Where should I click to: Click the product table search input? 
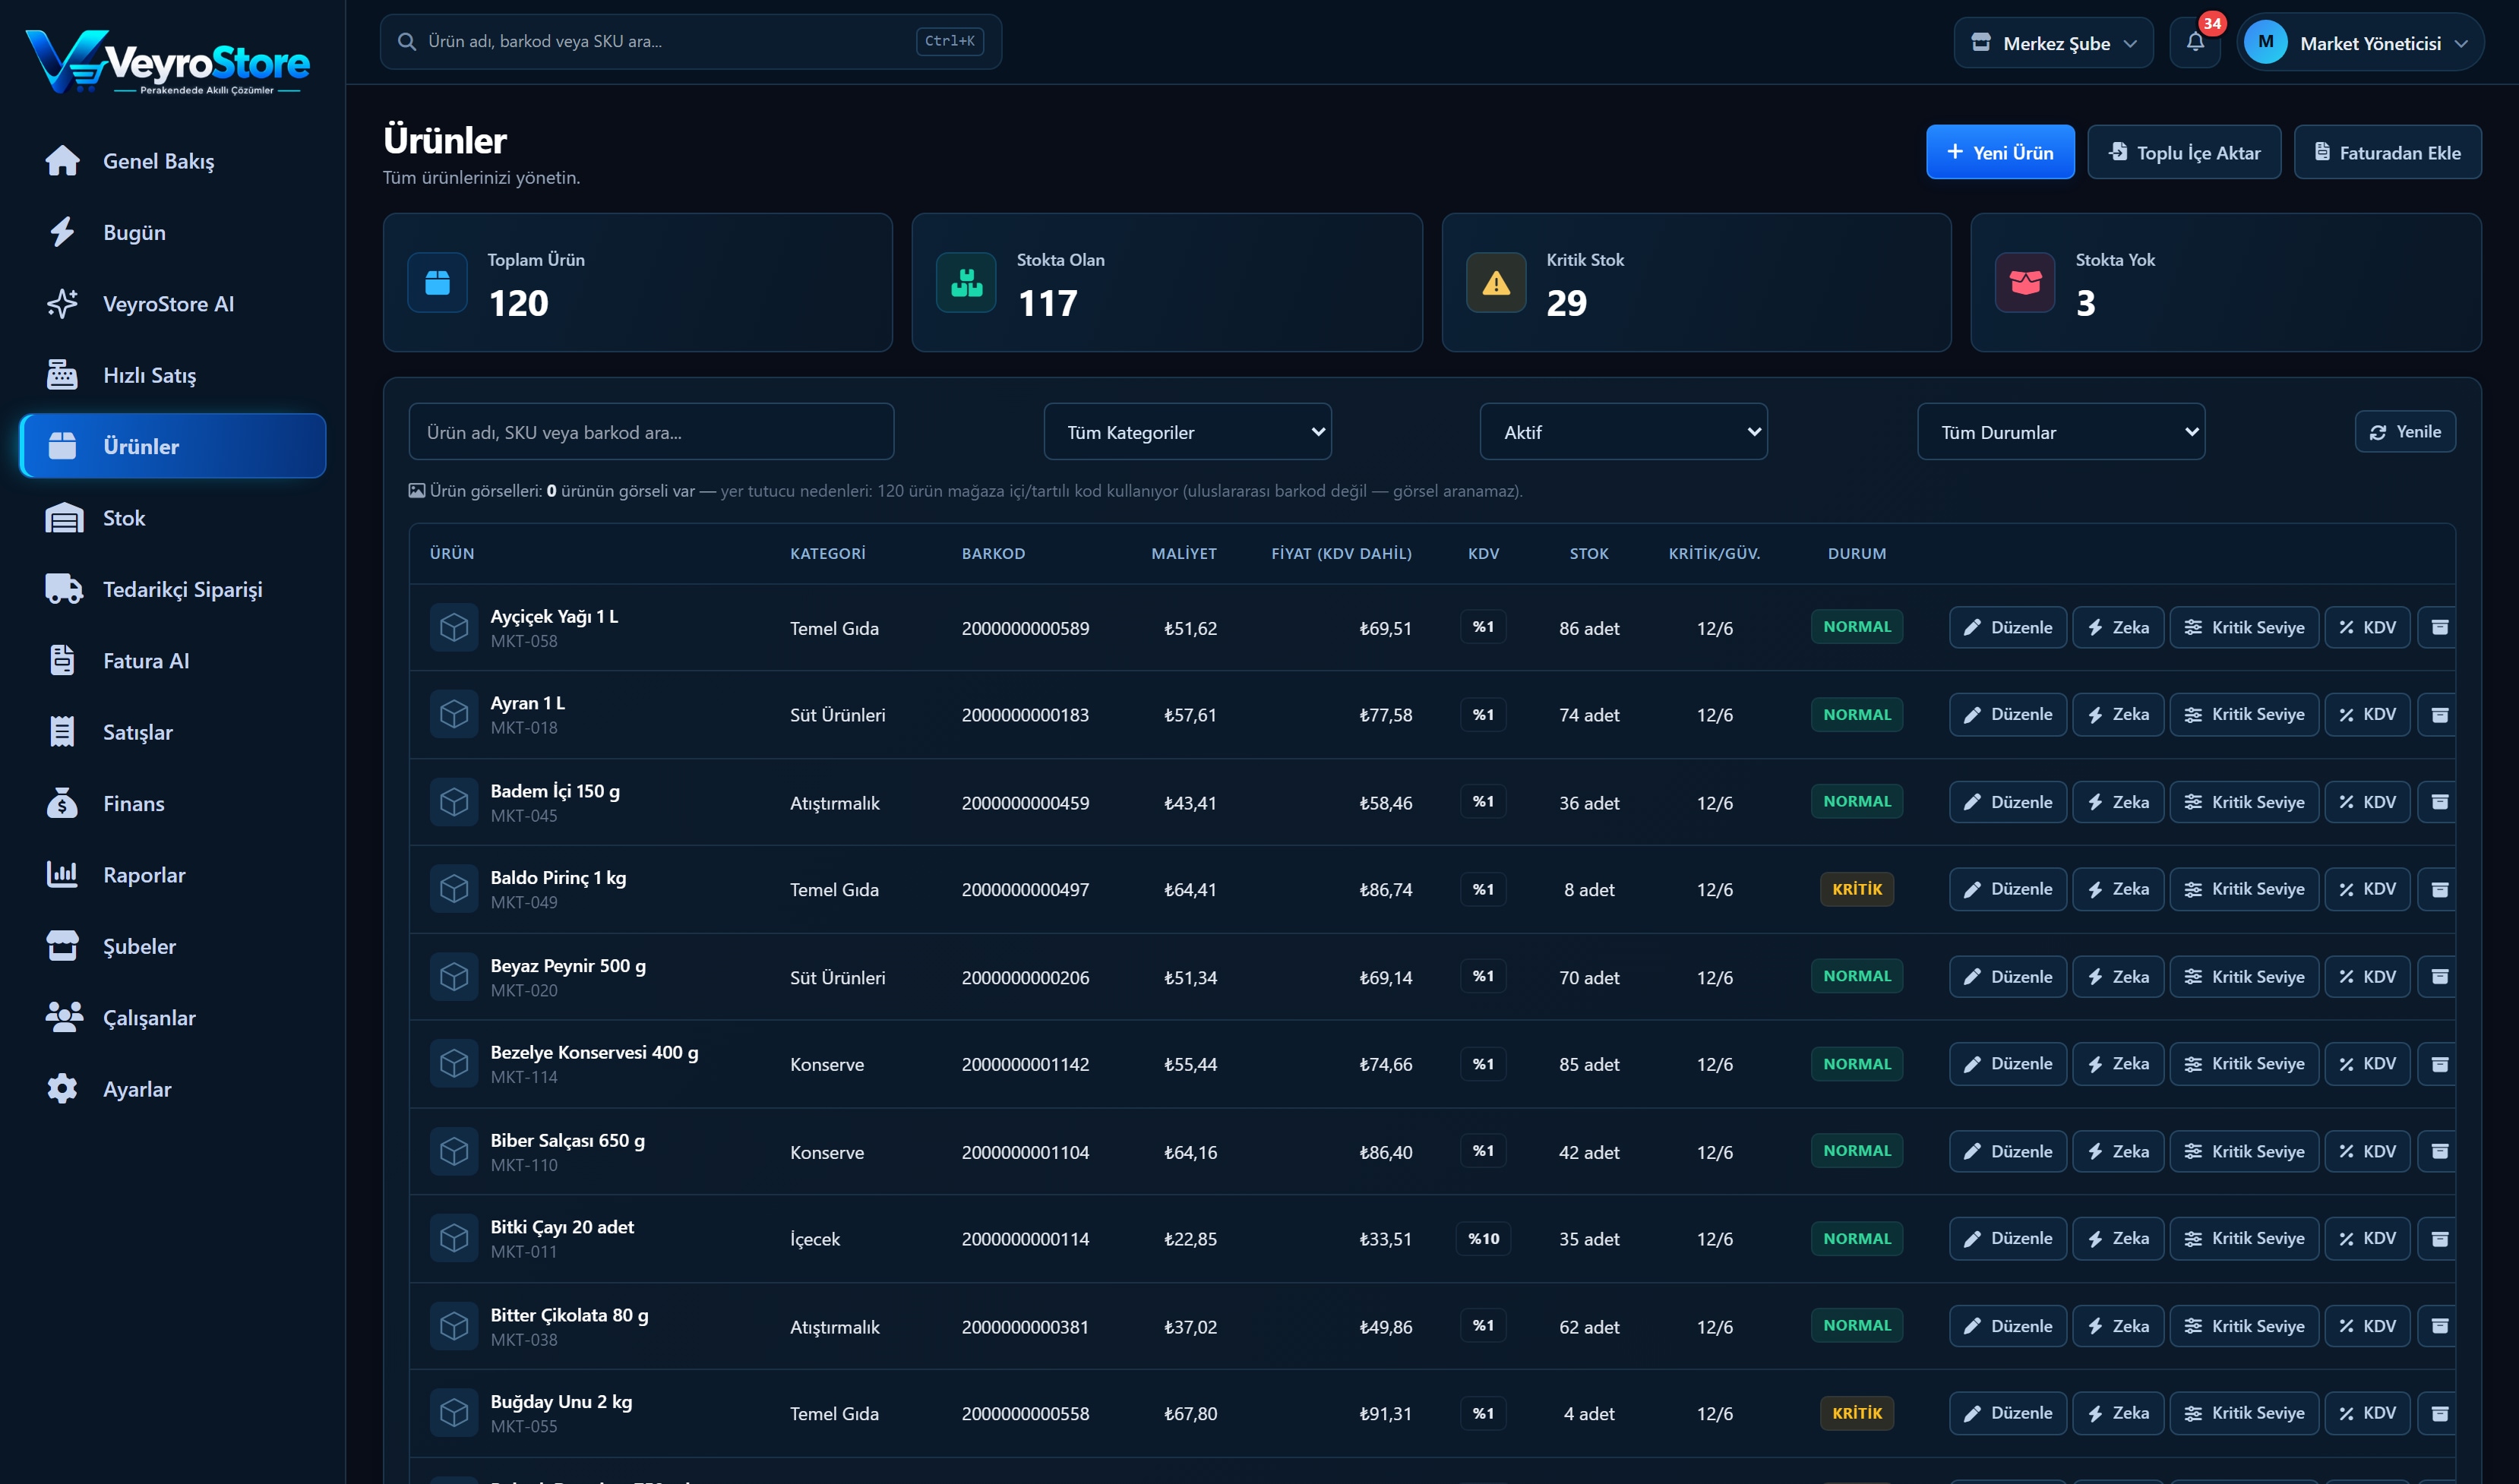click(651, 432)
